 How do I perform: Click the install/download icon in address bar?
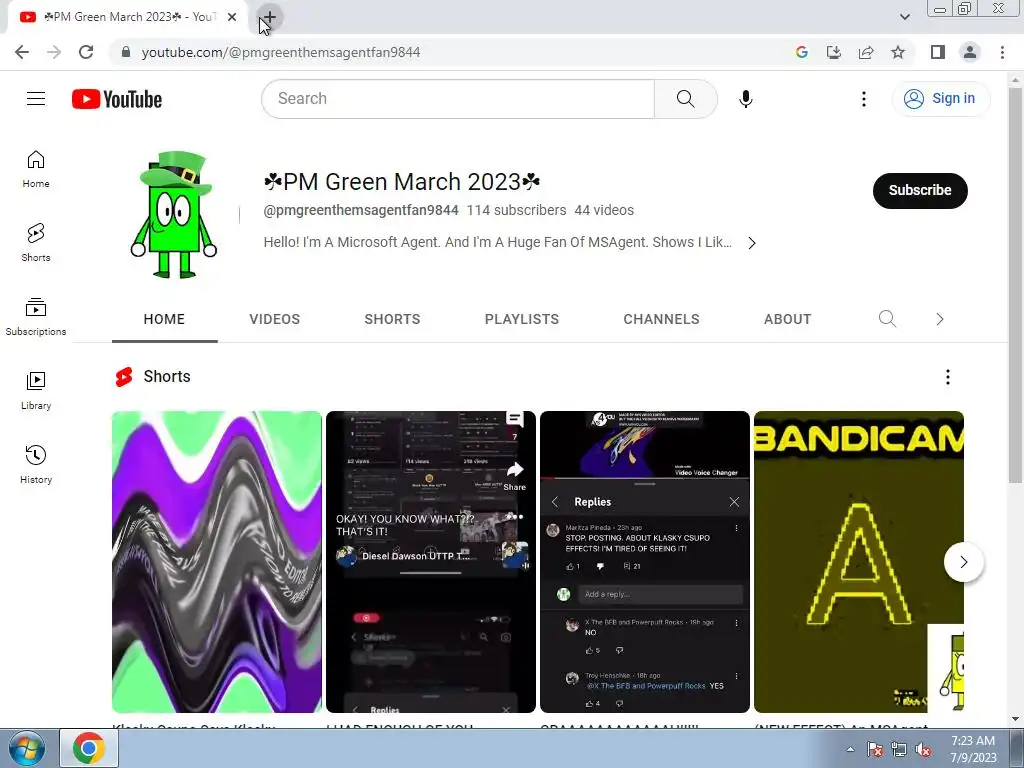pyautogui.click(x=834, y=52)
